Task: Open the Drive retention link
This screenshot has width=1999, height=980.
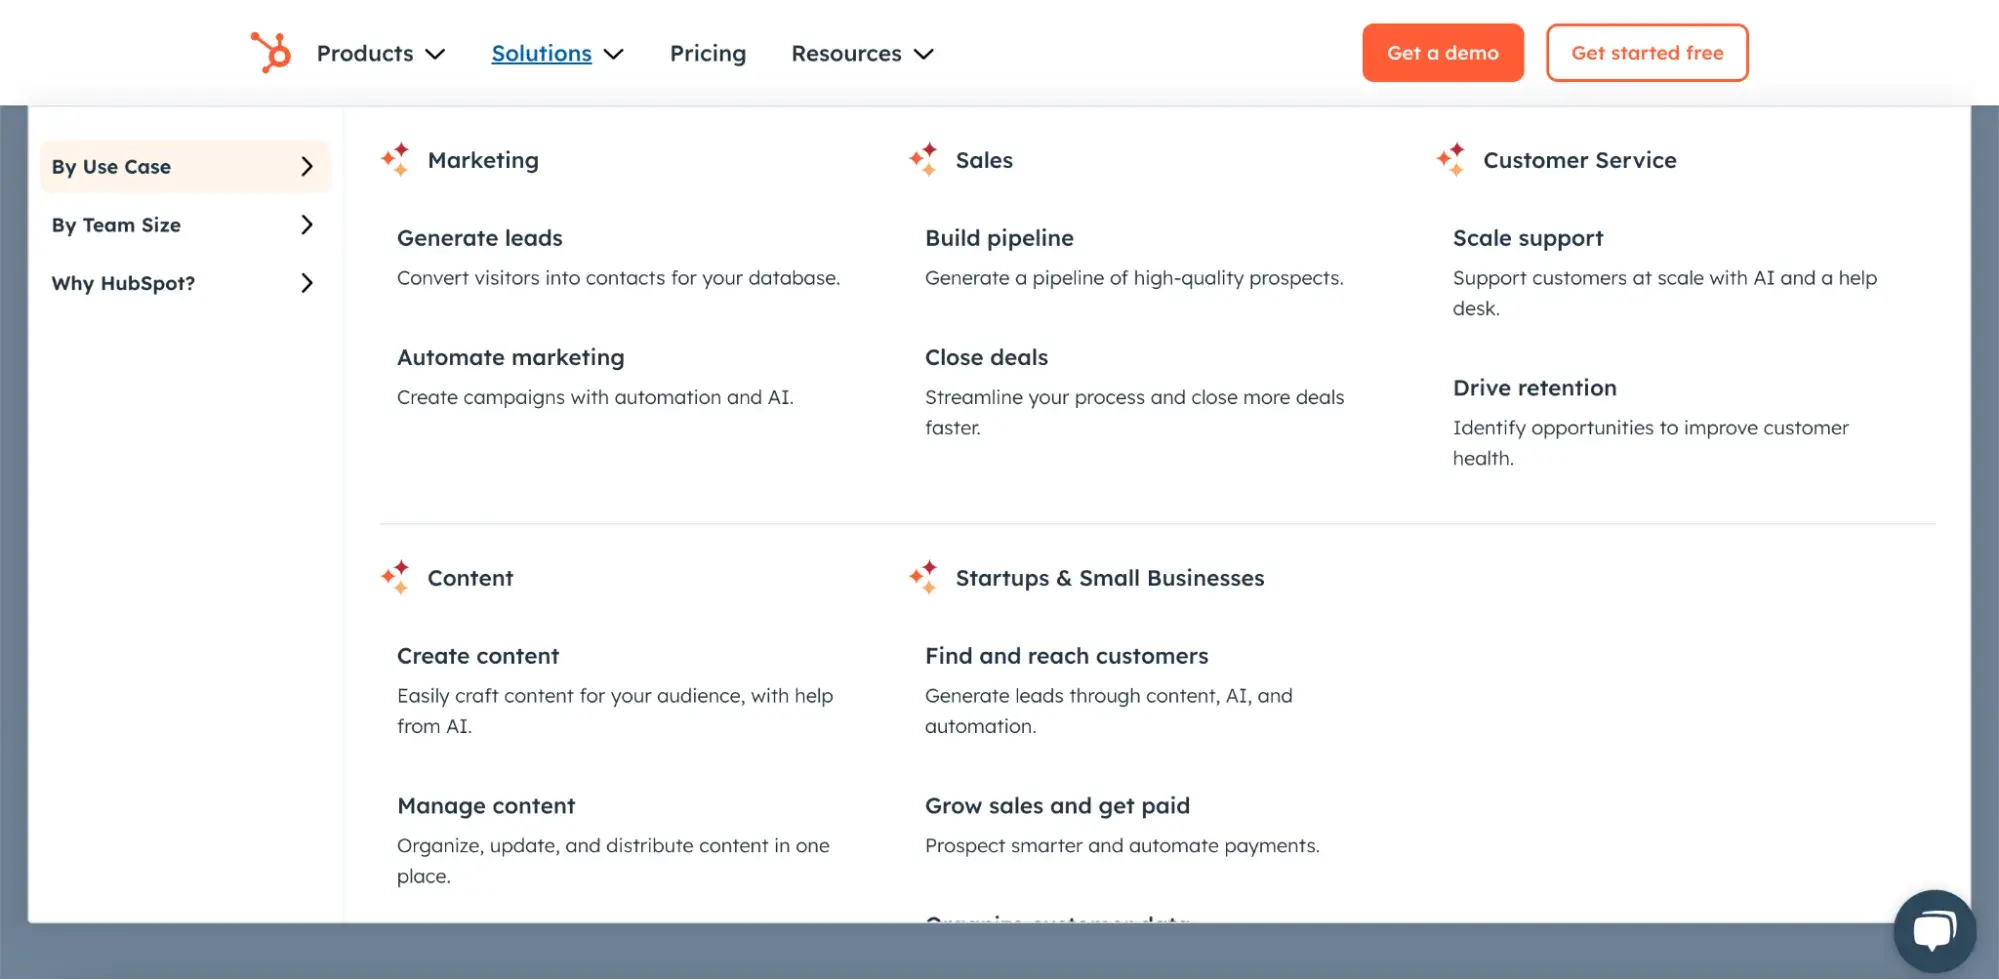Action: click(1535, 388)
